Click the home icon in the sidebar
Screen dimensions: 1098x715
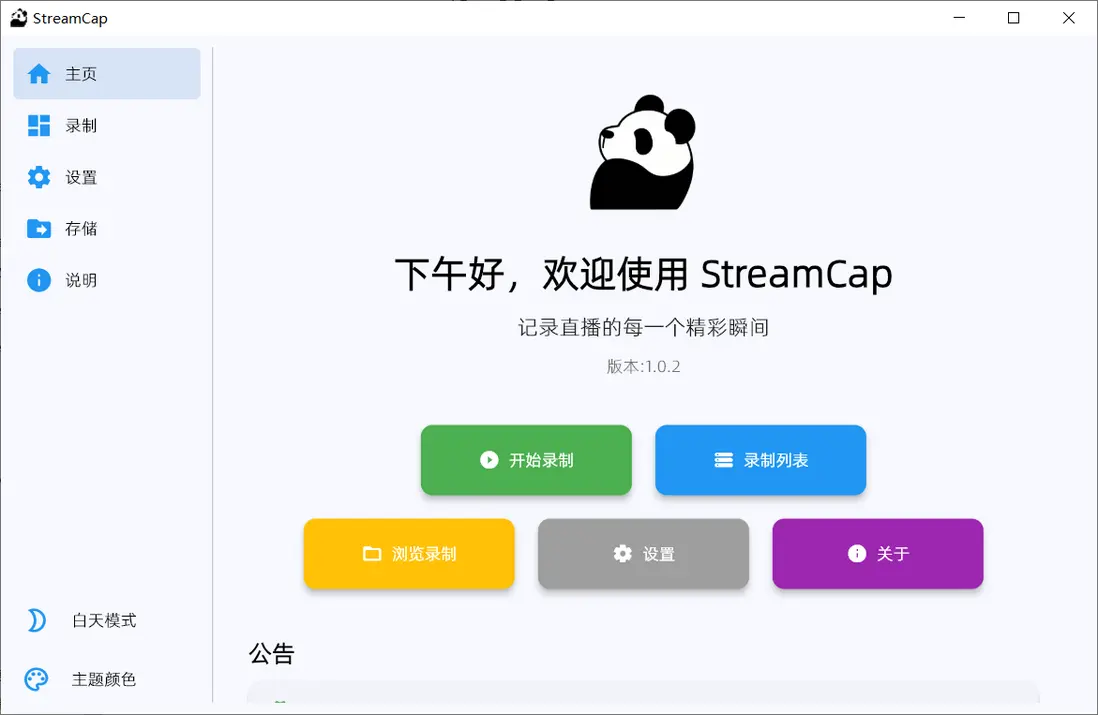click(39, 74)
